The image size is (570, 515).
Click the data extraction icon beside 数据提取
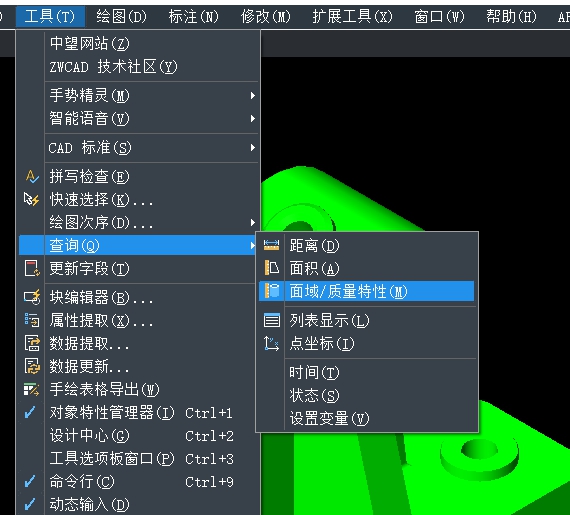pos(32,343)
